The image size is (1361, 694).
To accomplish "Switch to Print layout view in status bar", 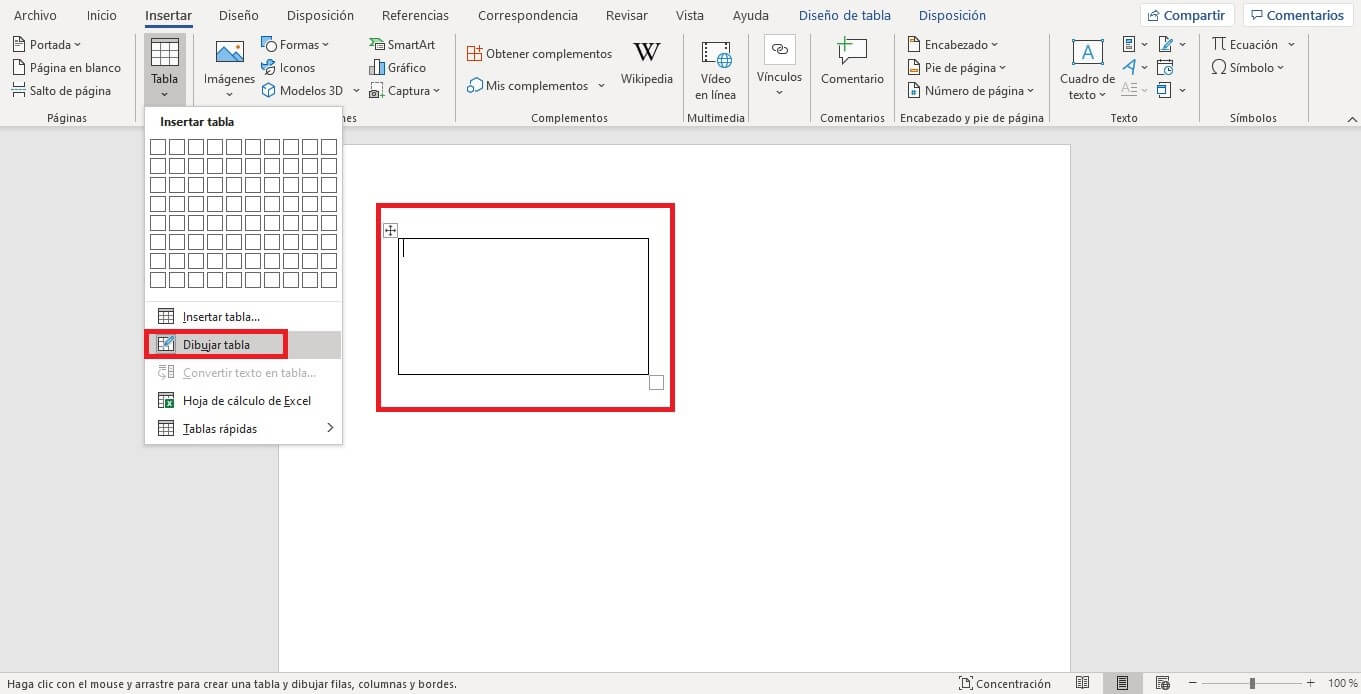I will 1123,684.
